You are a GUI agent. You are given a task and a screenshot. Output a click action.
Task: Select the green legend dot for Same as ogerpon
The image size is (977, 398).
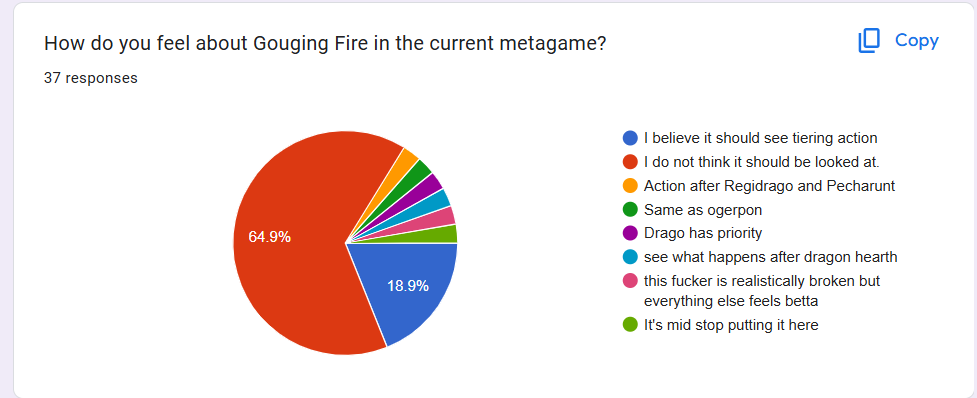pos(630,210)
